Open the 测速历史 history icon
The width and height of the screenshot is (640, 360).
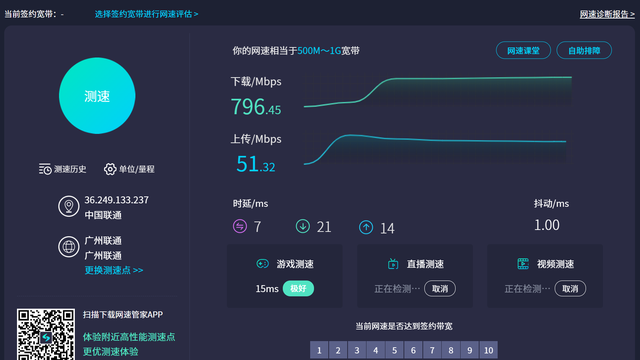click(45, 169)
